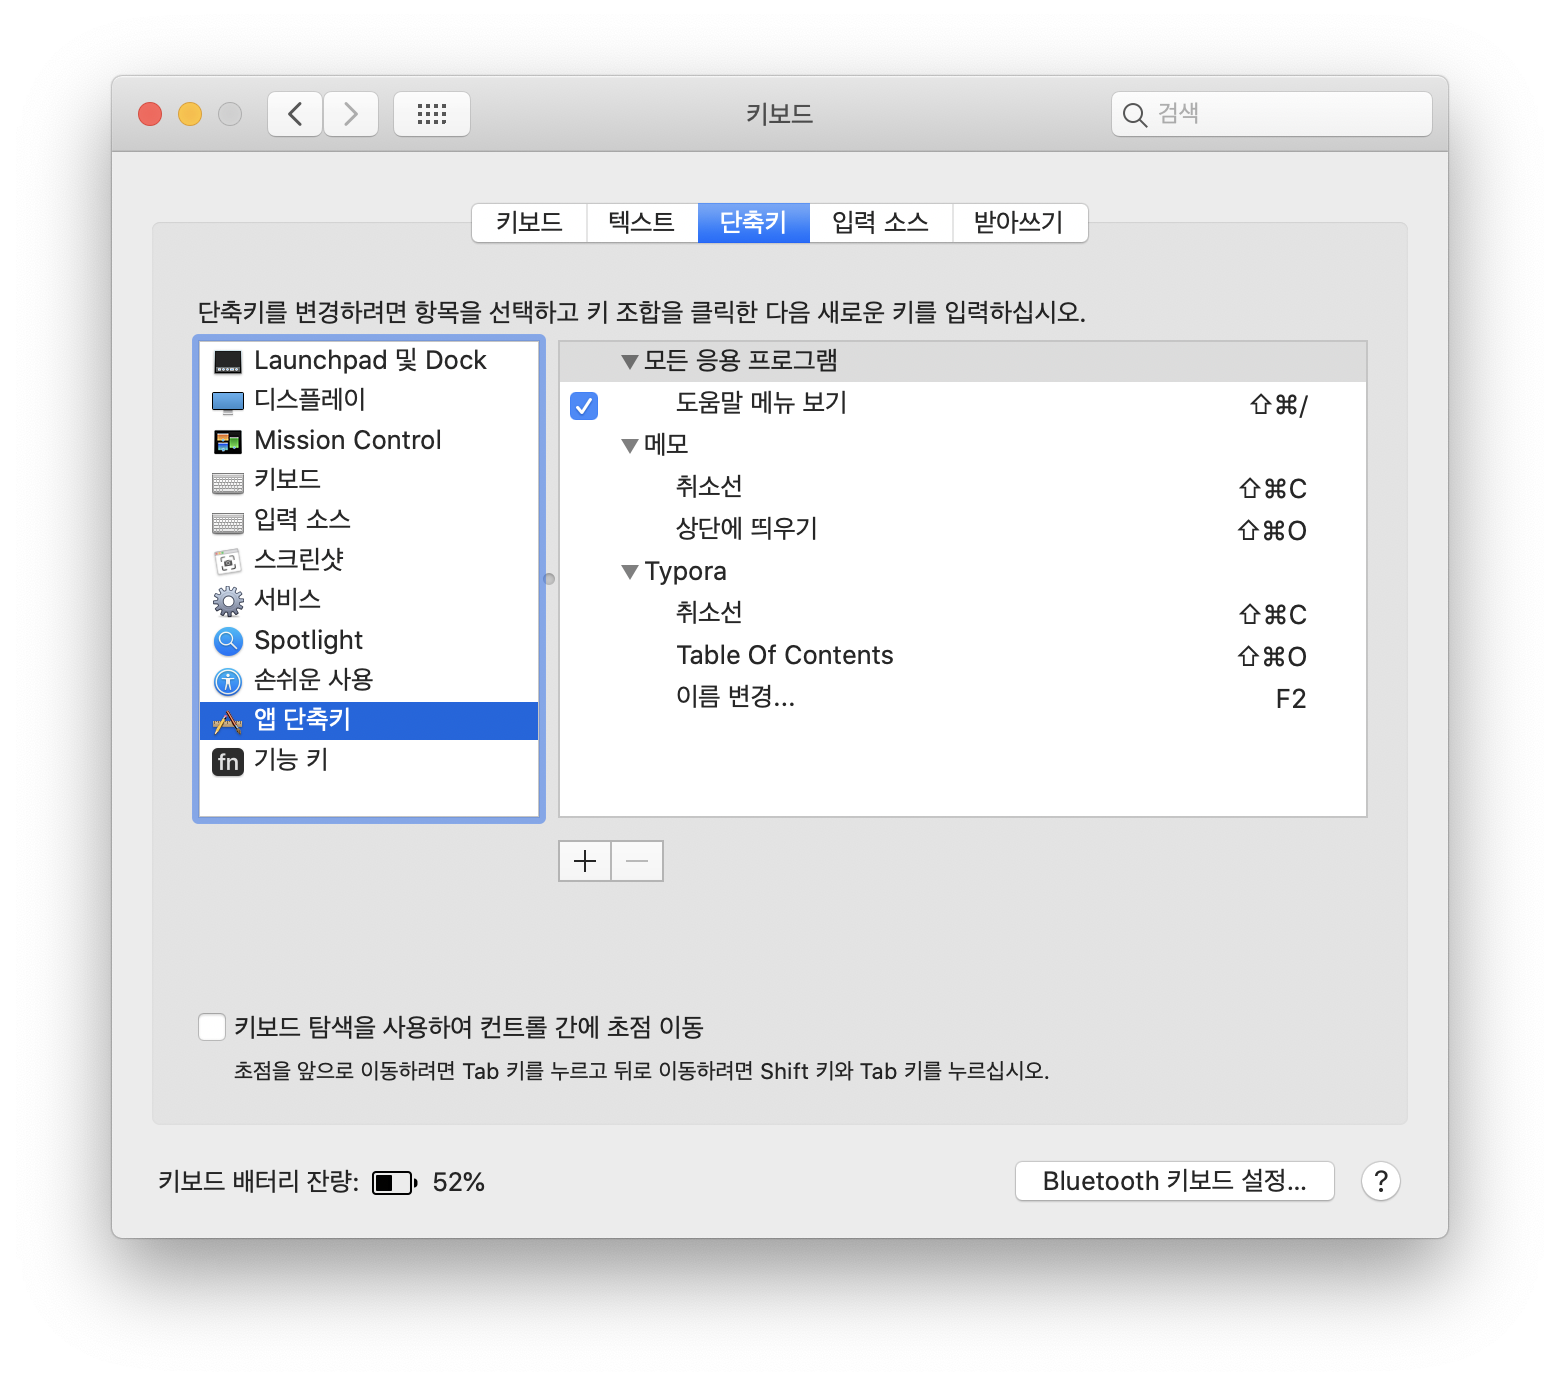The image size is (1560, 1386).
Task: Collapse the 모든 응용 프로그램 group
Action: (x=629, y=362)
